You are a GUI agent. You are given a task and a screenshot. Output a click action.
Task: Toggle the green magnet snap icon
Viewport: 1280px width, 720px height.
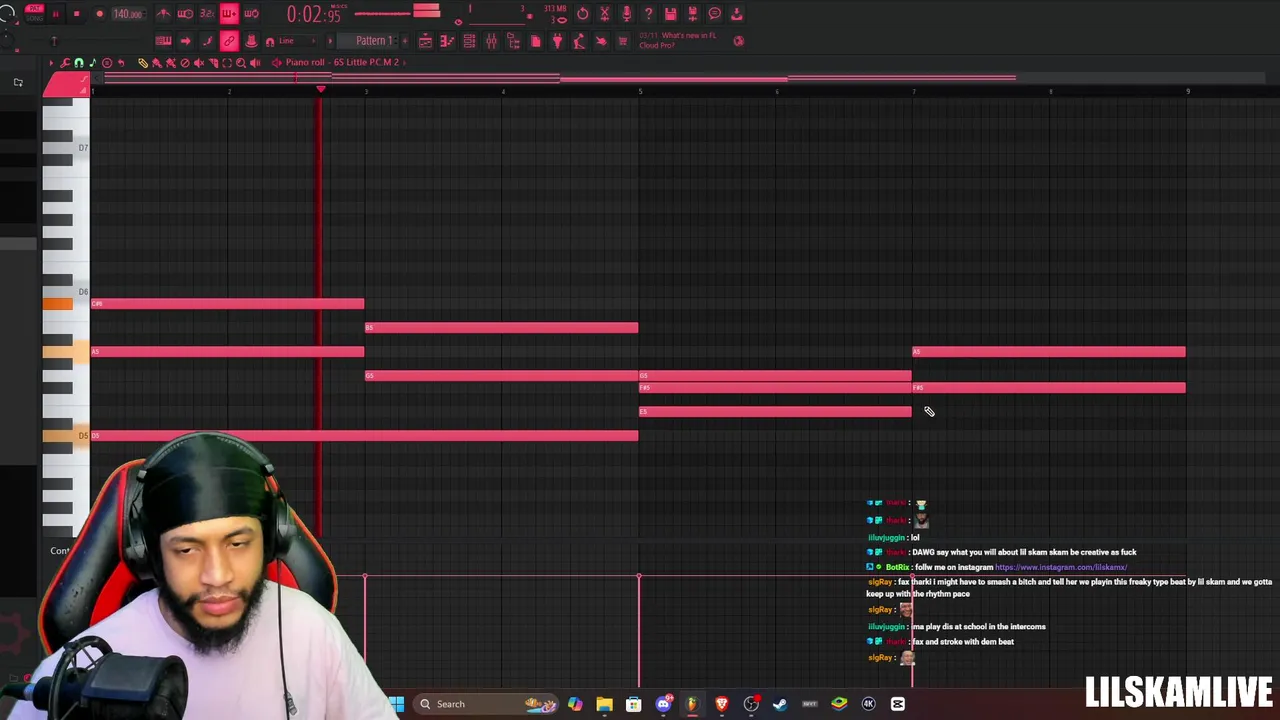(79, 62)
